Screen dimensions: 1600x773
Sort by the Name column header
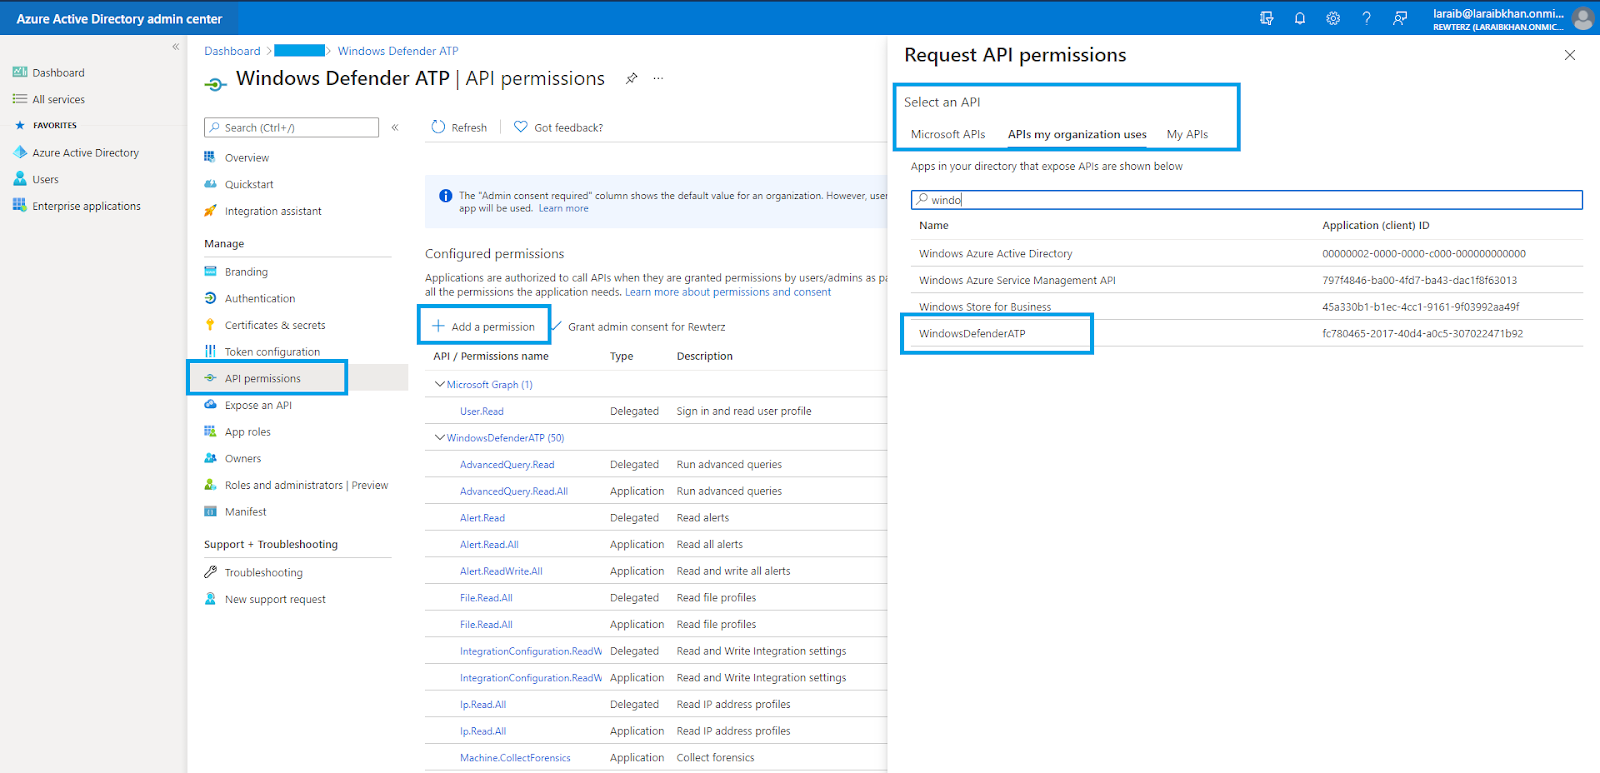point(934,226)
